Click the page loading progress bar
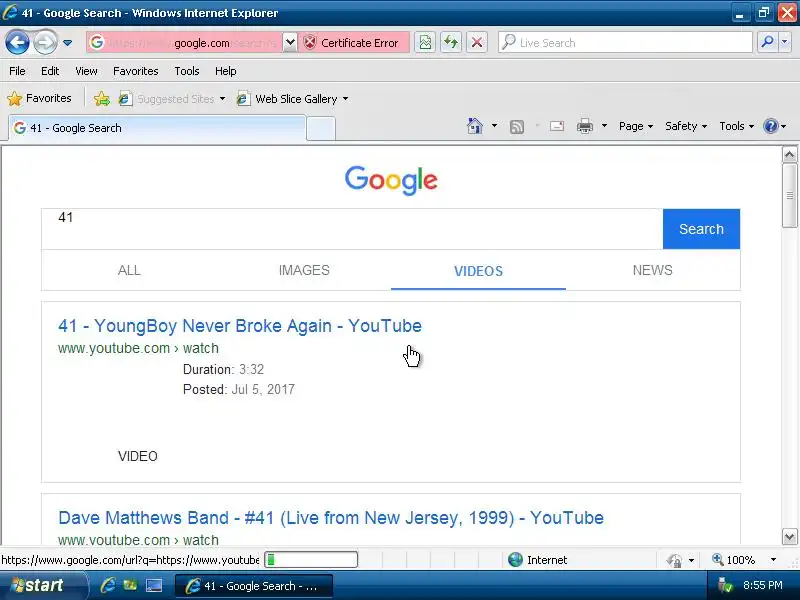 pos(311,560)
